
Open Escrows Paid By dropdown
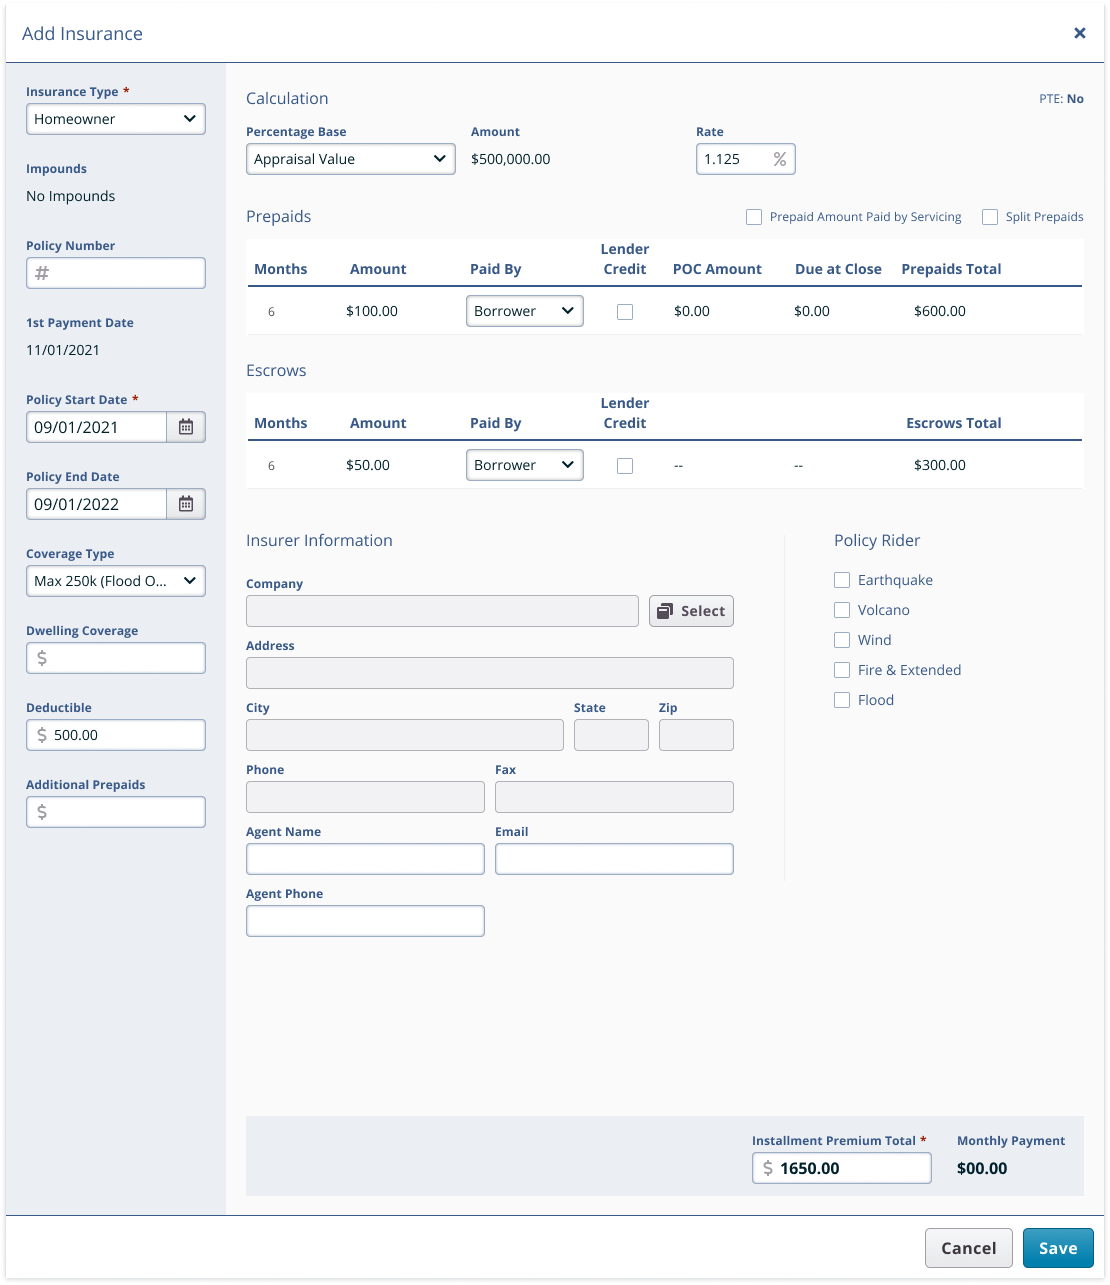click(525, 465)
